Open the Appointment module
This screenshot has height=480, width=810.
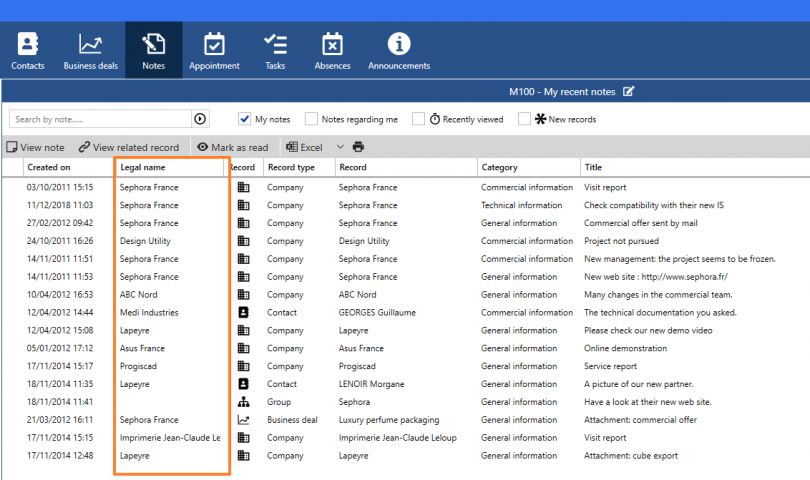click(x=214, y=51)
